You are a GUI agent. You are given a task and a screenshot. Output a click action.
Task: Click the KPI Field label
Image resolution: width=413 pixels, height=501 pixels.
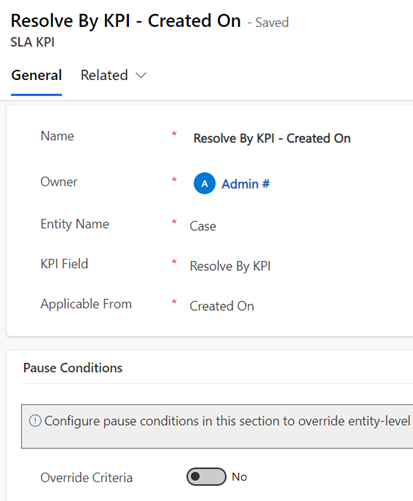click(64, 264)
